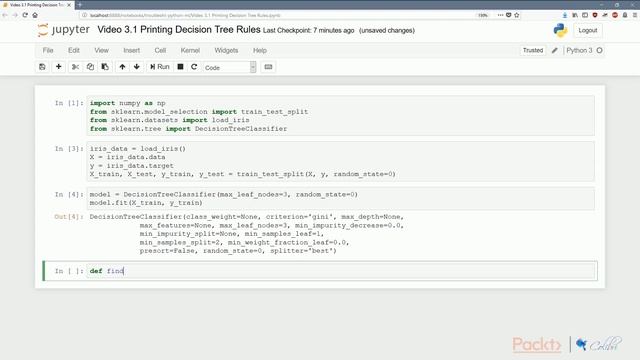Copy selected cells icon
Image resolution: width=640 pixels, height=360 pixels.
click(x=90, y=67)
